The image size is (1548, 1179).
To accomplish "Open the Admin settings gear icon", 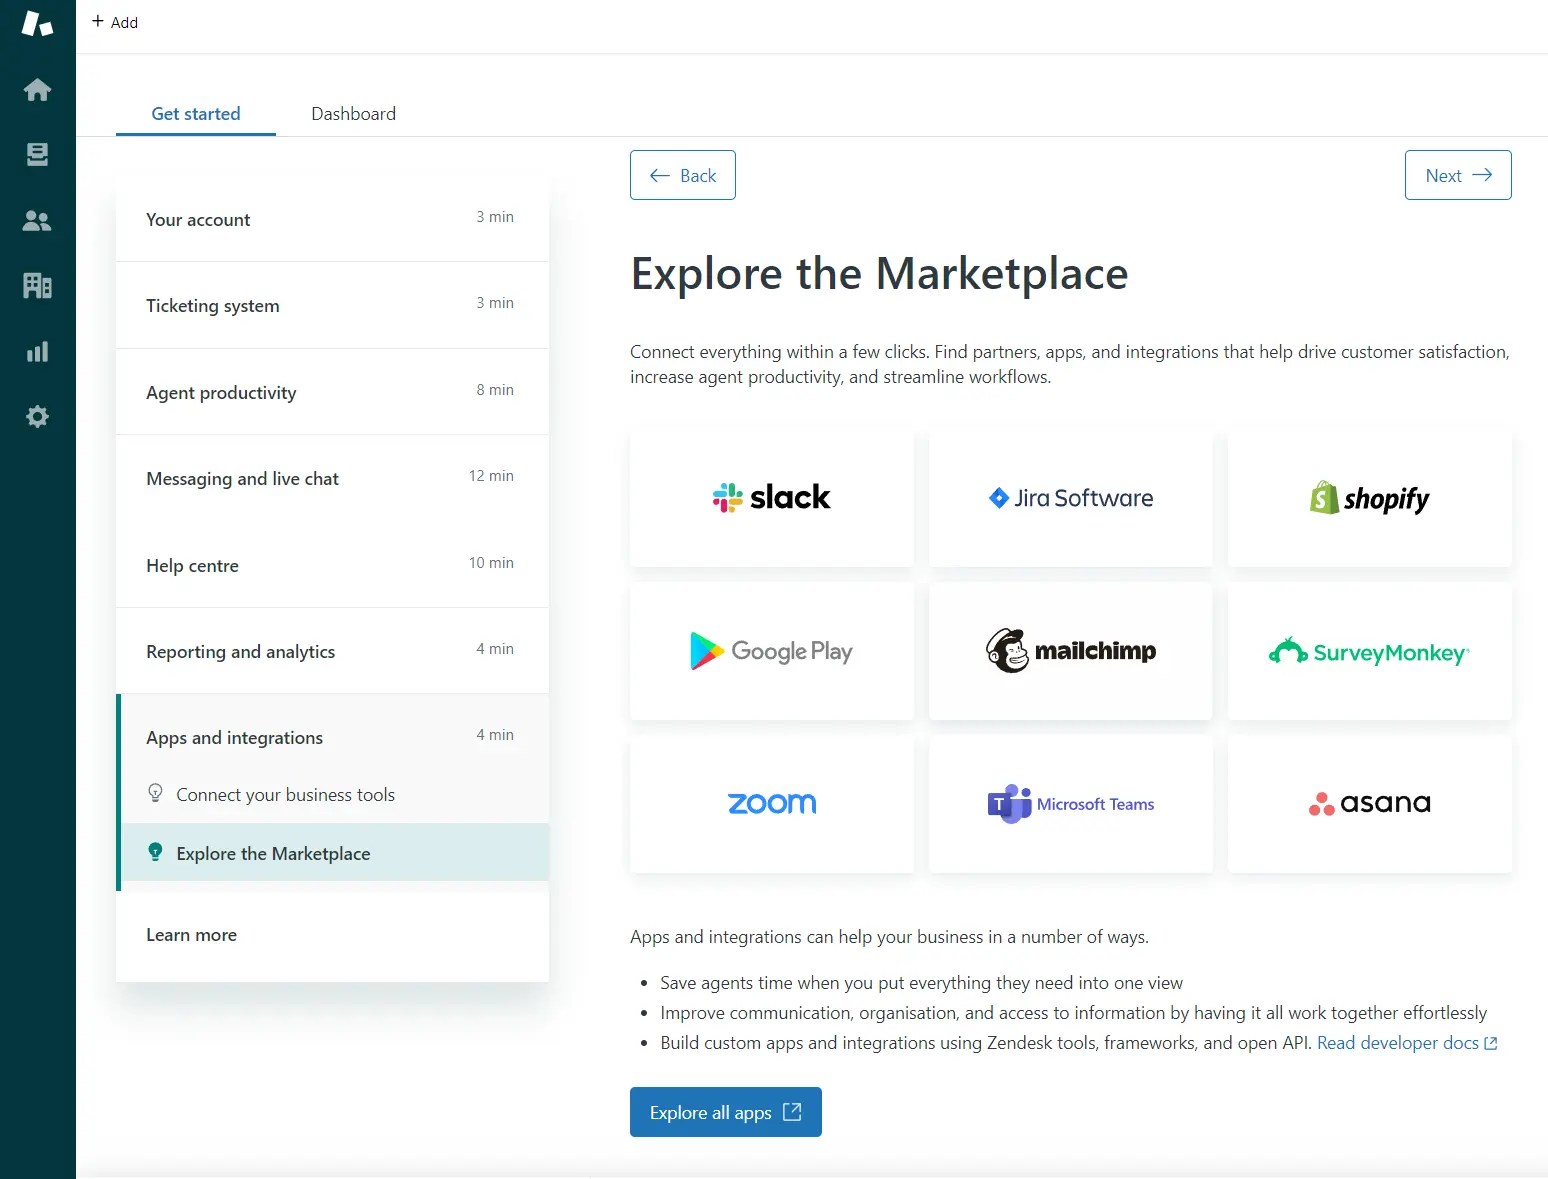I will coord(37,417).
